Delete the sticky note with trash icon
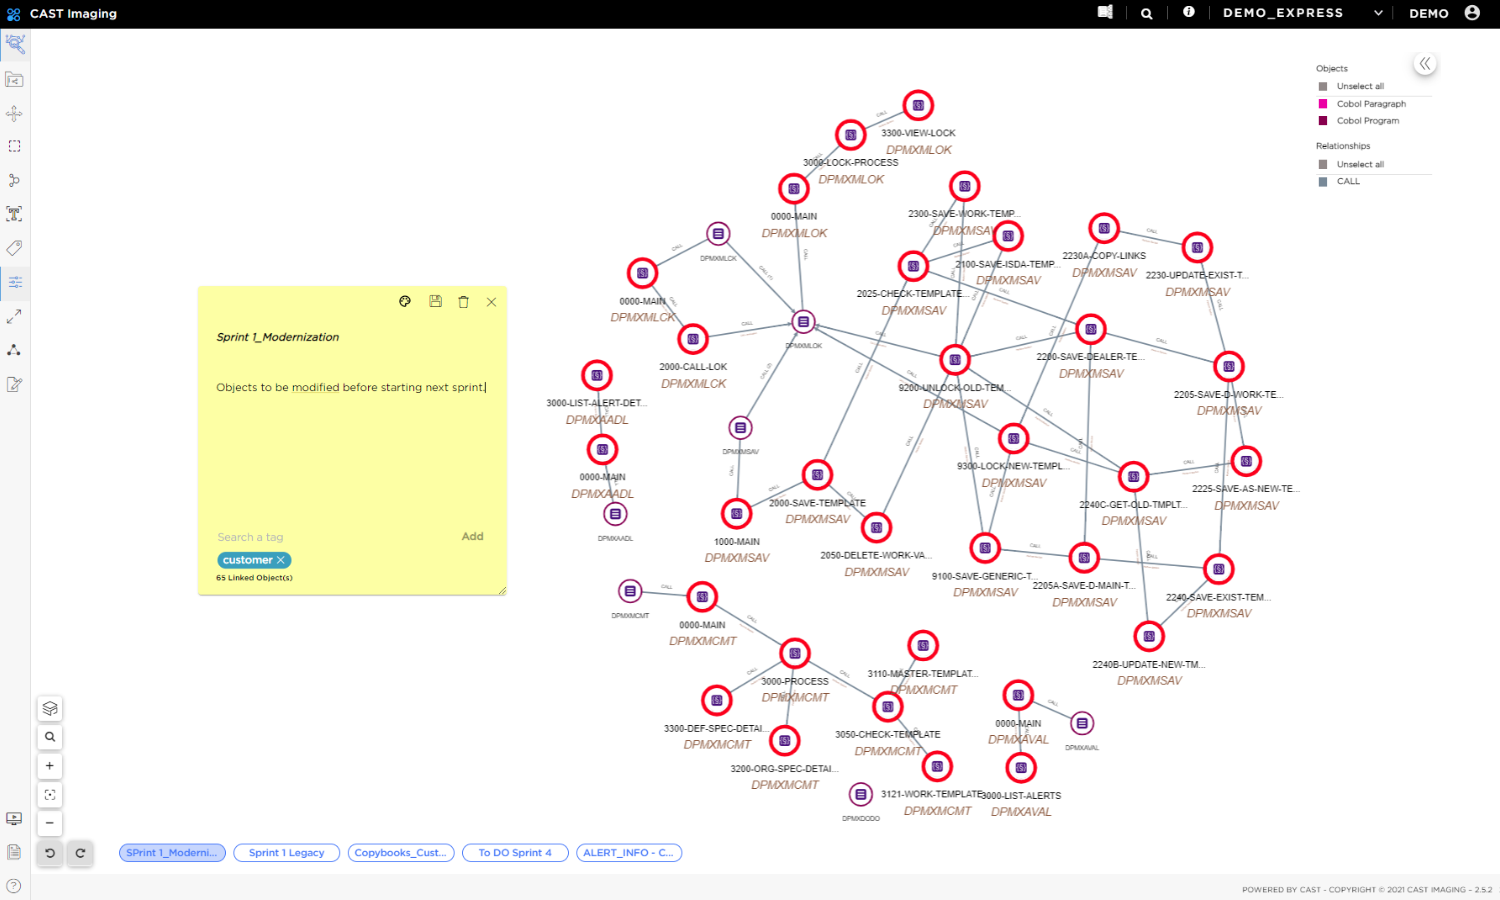 click(463, 301)
